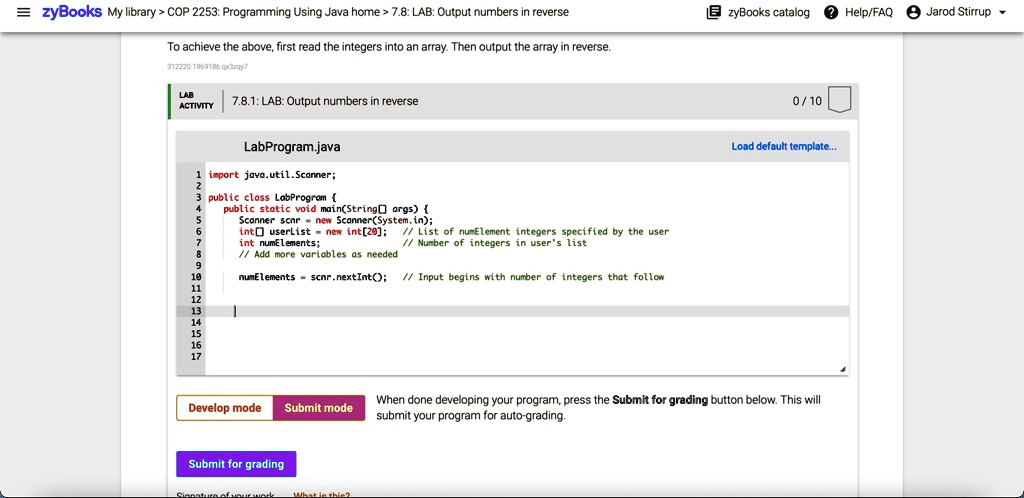This screenshot has width=1024, height=498.
Task: Click the 0 / 10 score text
Action: [807, 101]
